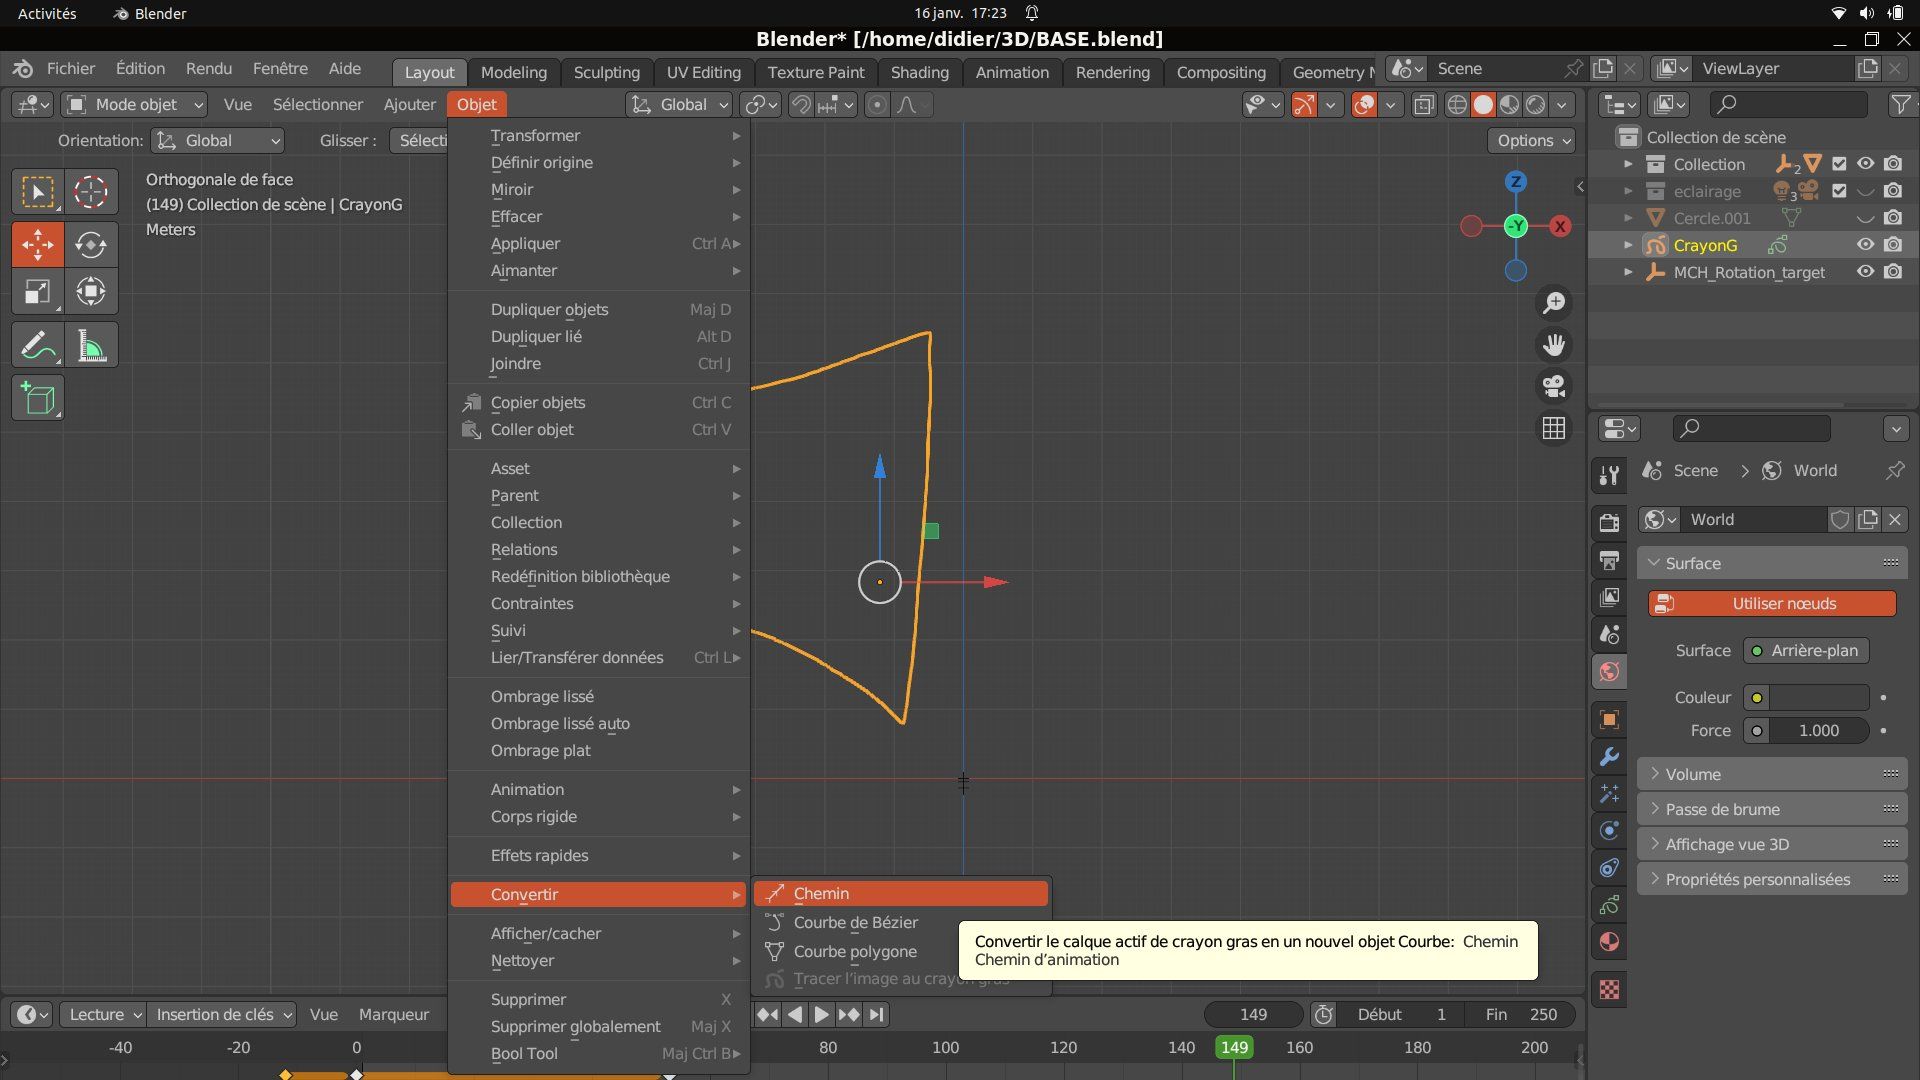The height and width of the screenshot is (1080, 1920).
Task: Select the Measure tool
Action: [x=91, y=346]
